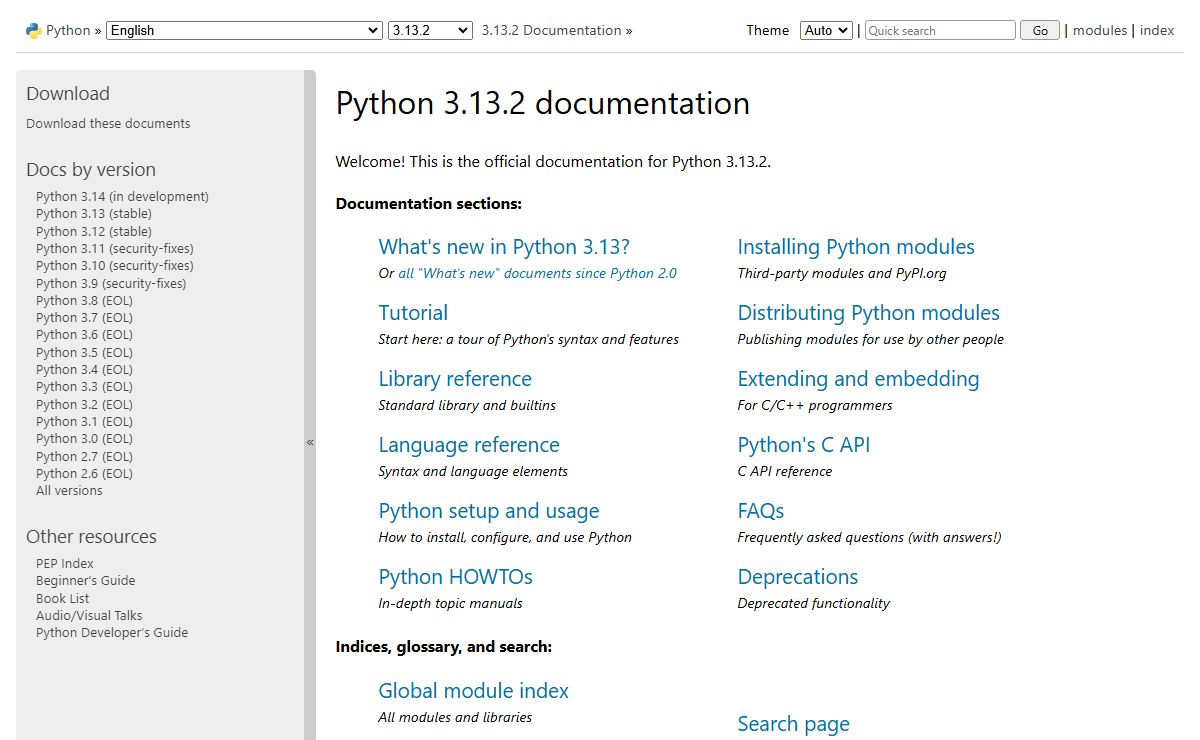The image size is (1200, 740).
Task: Open the modules link in header
Action: [1100, 30]
